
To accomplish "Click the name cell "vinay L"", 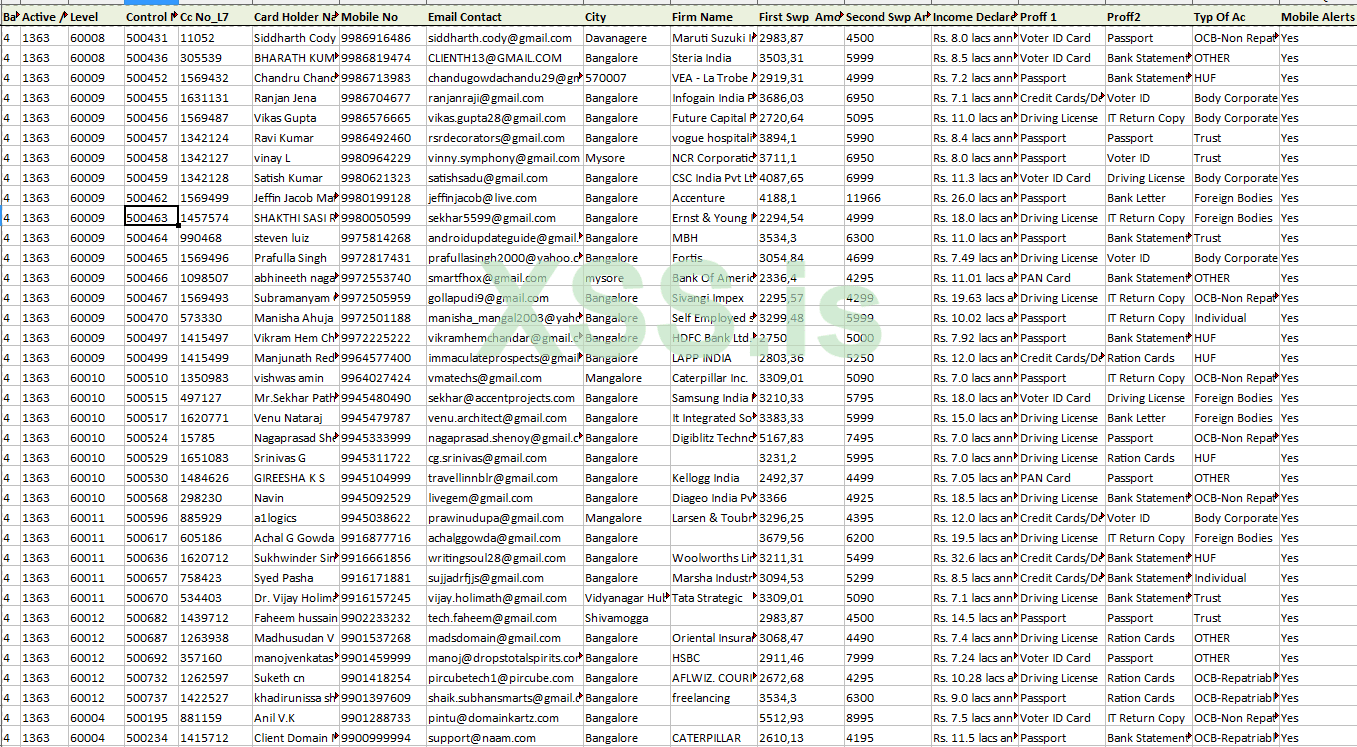I will pyautogui.click(x=295, y=158).
